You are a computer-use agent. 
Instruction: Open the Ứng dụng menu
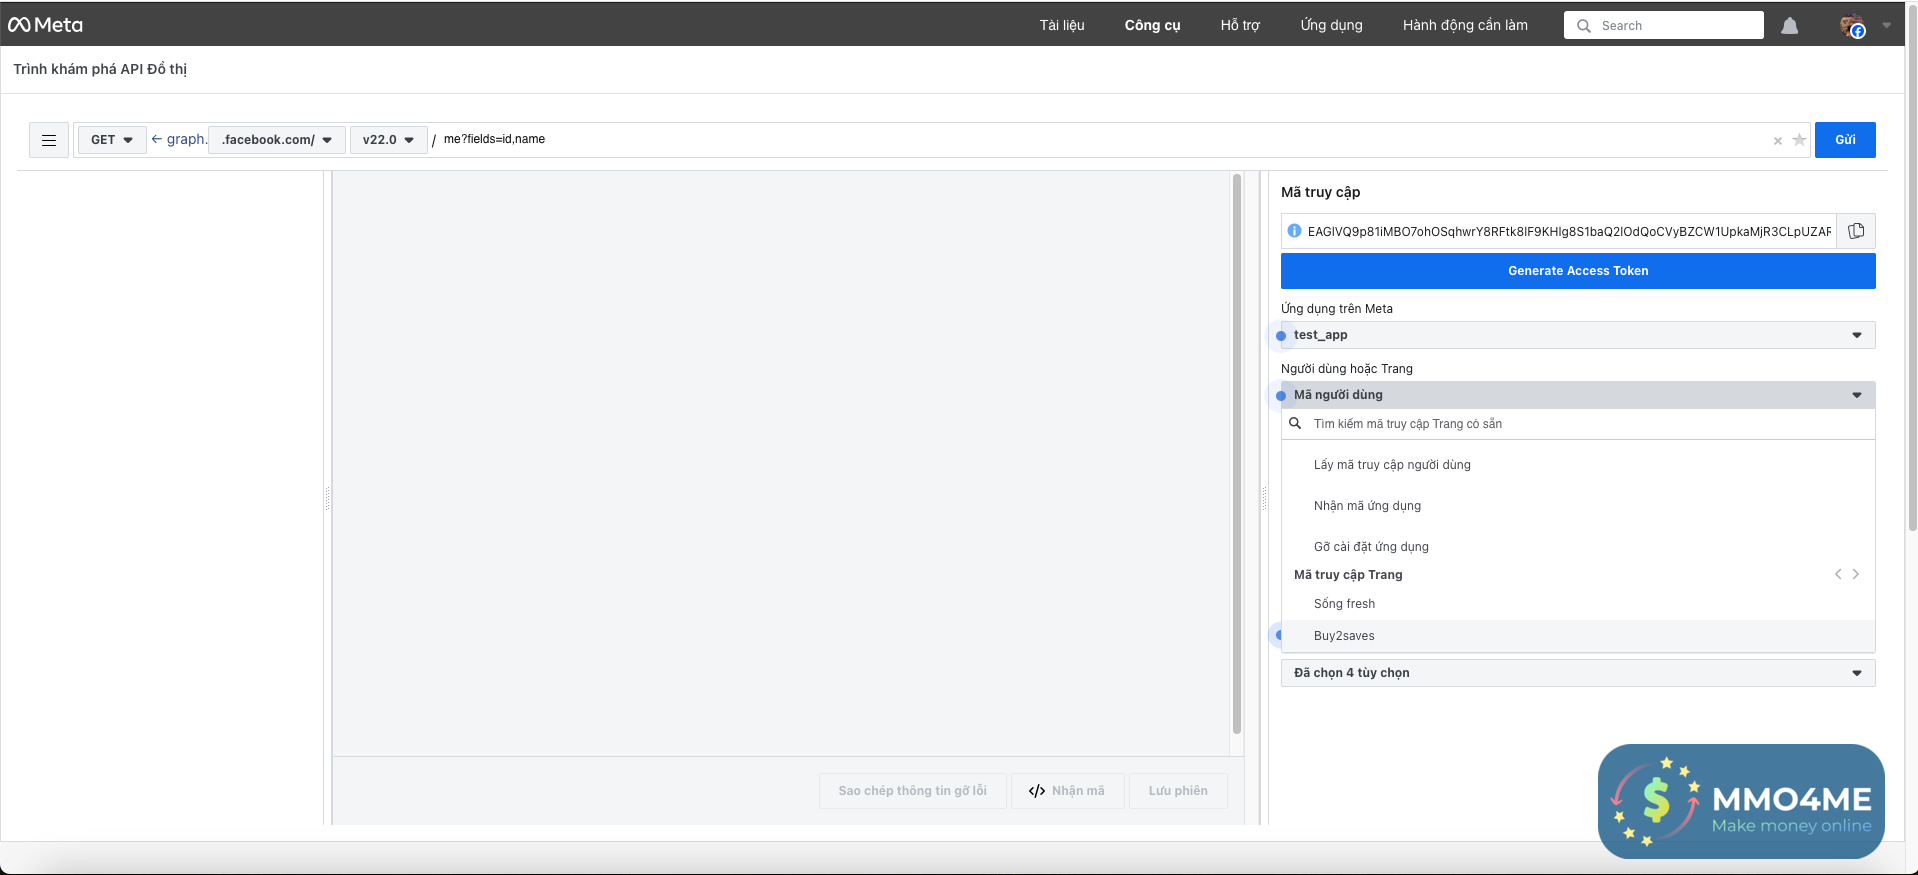point(1332,25)
